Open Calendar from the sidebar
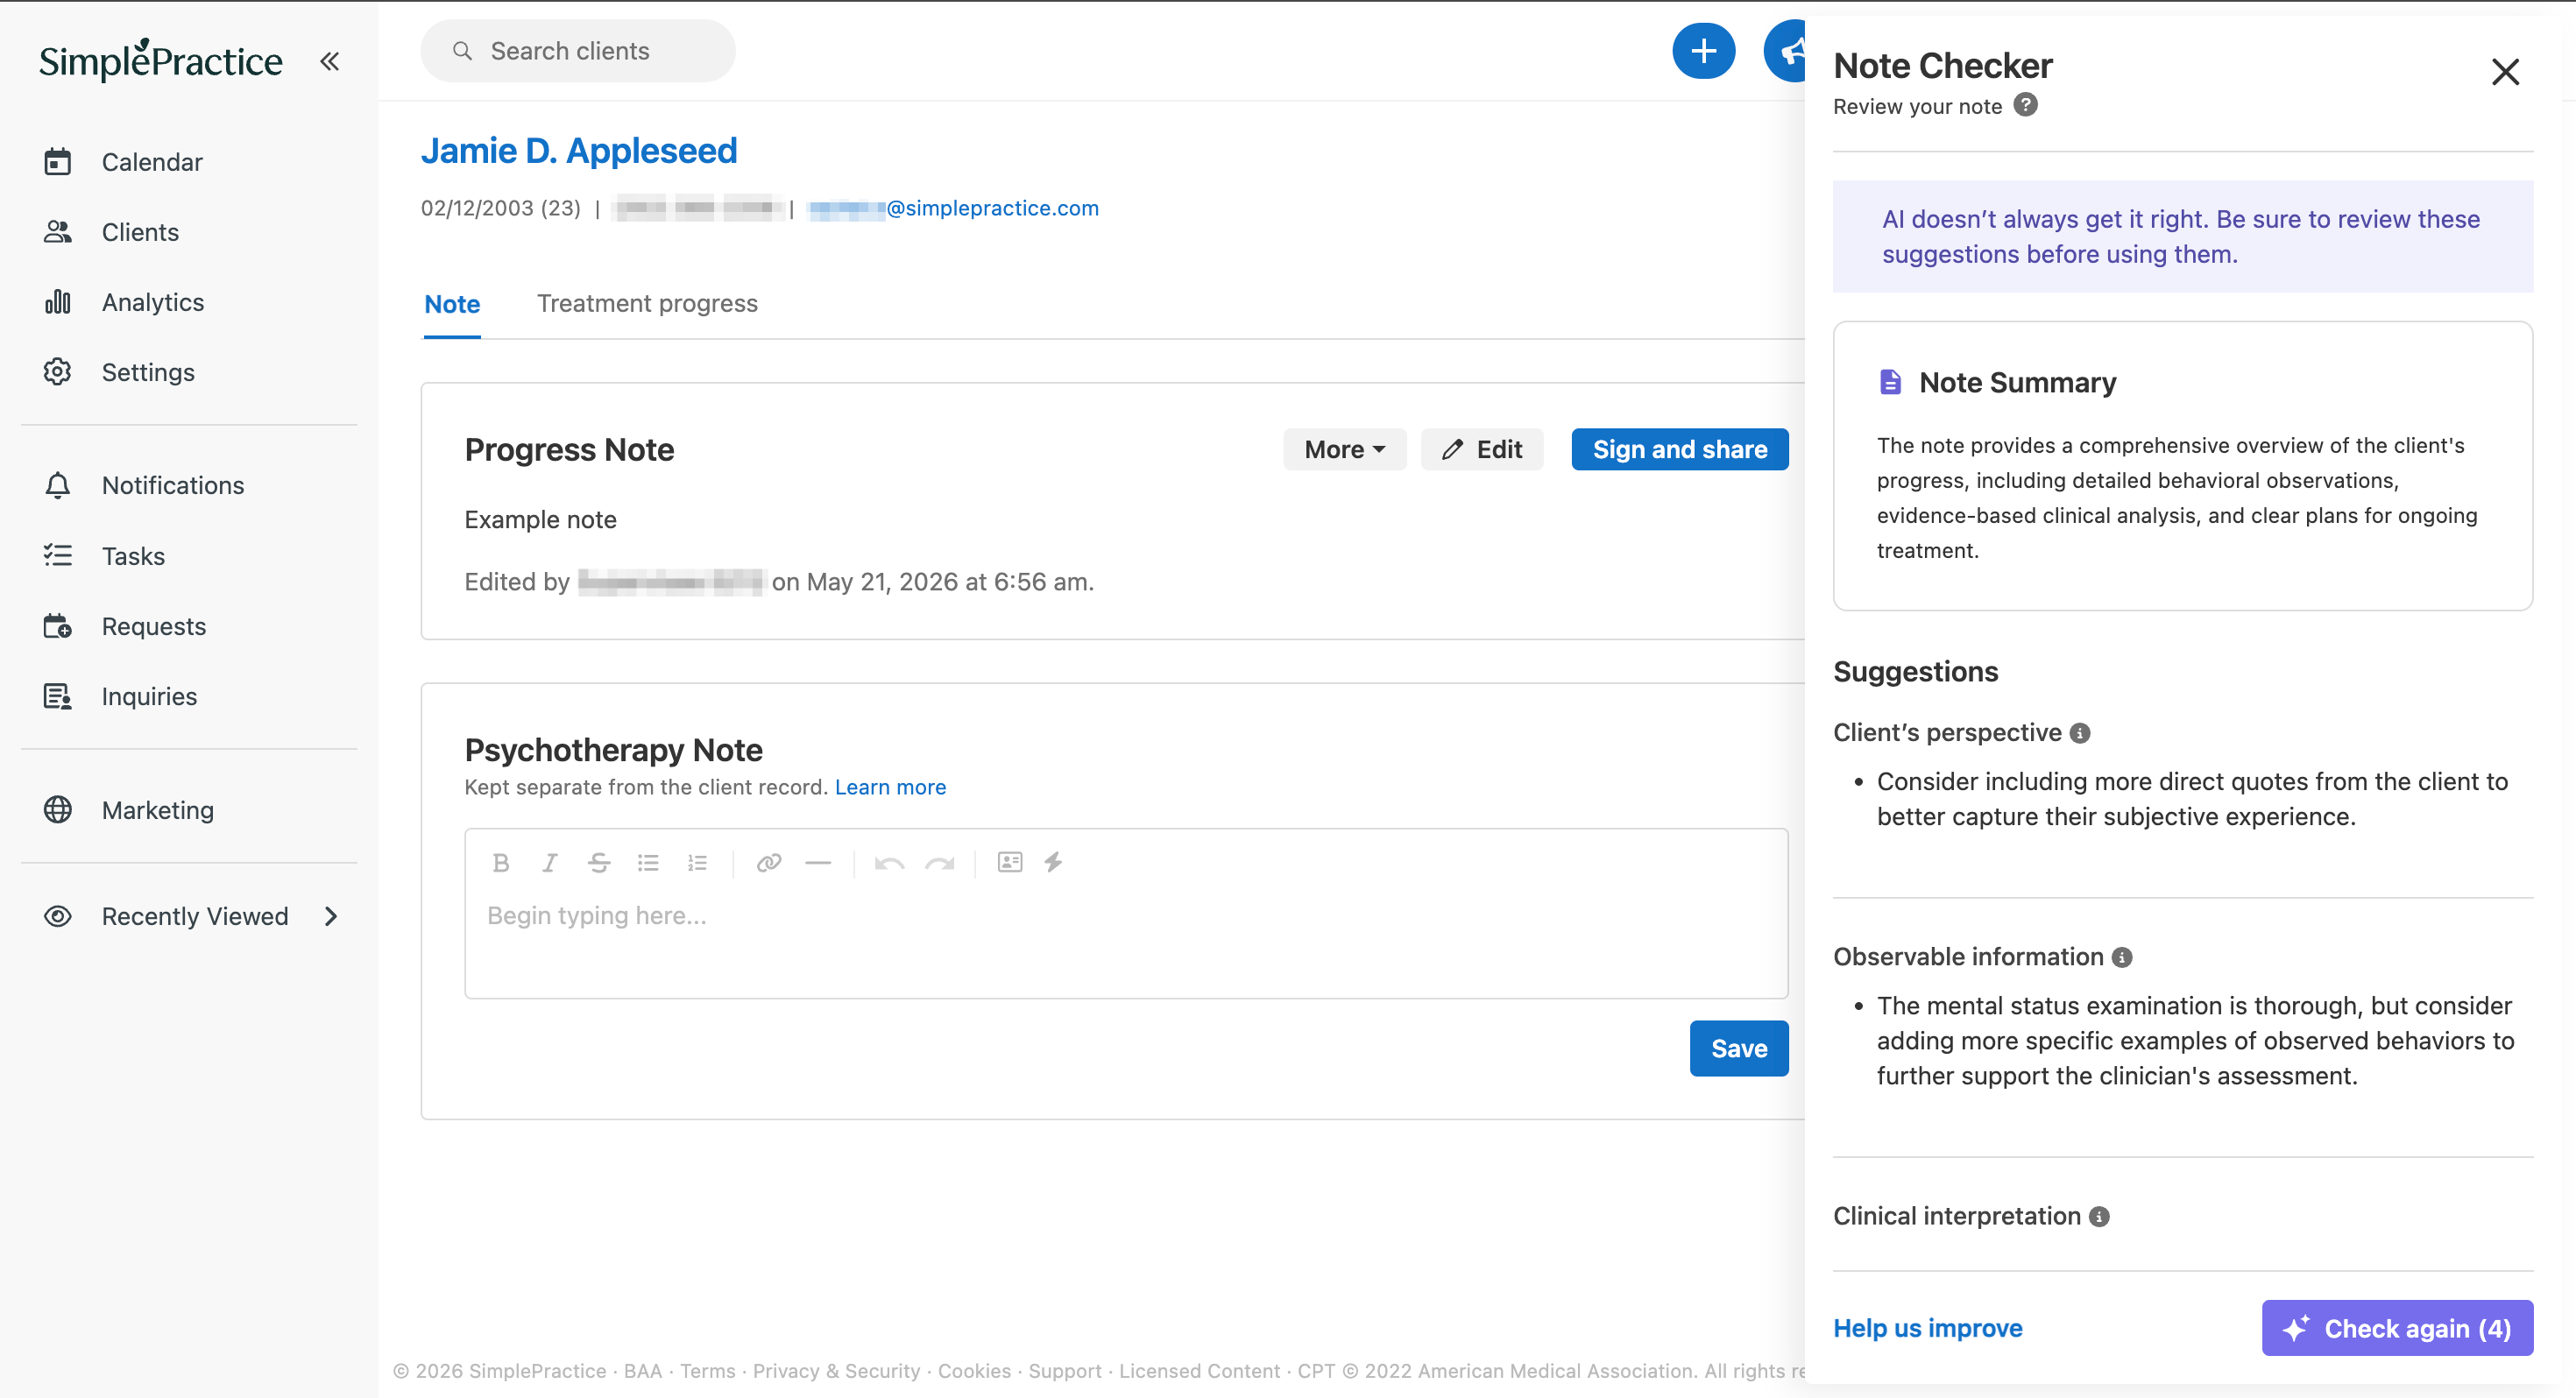2576x1398 pixels. [x=152, y=162]
